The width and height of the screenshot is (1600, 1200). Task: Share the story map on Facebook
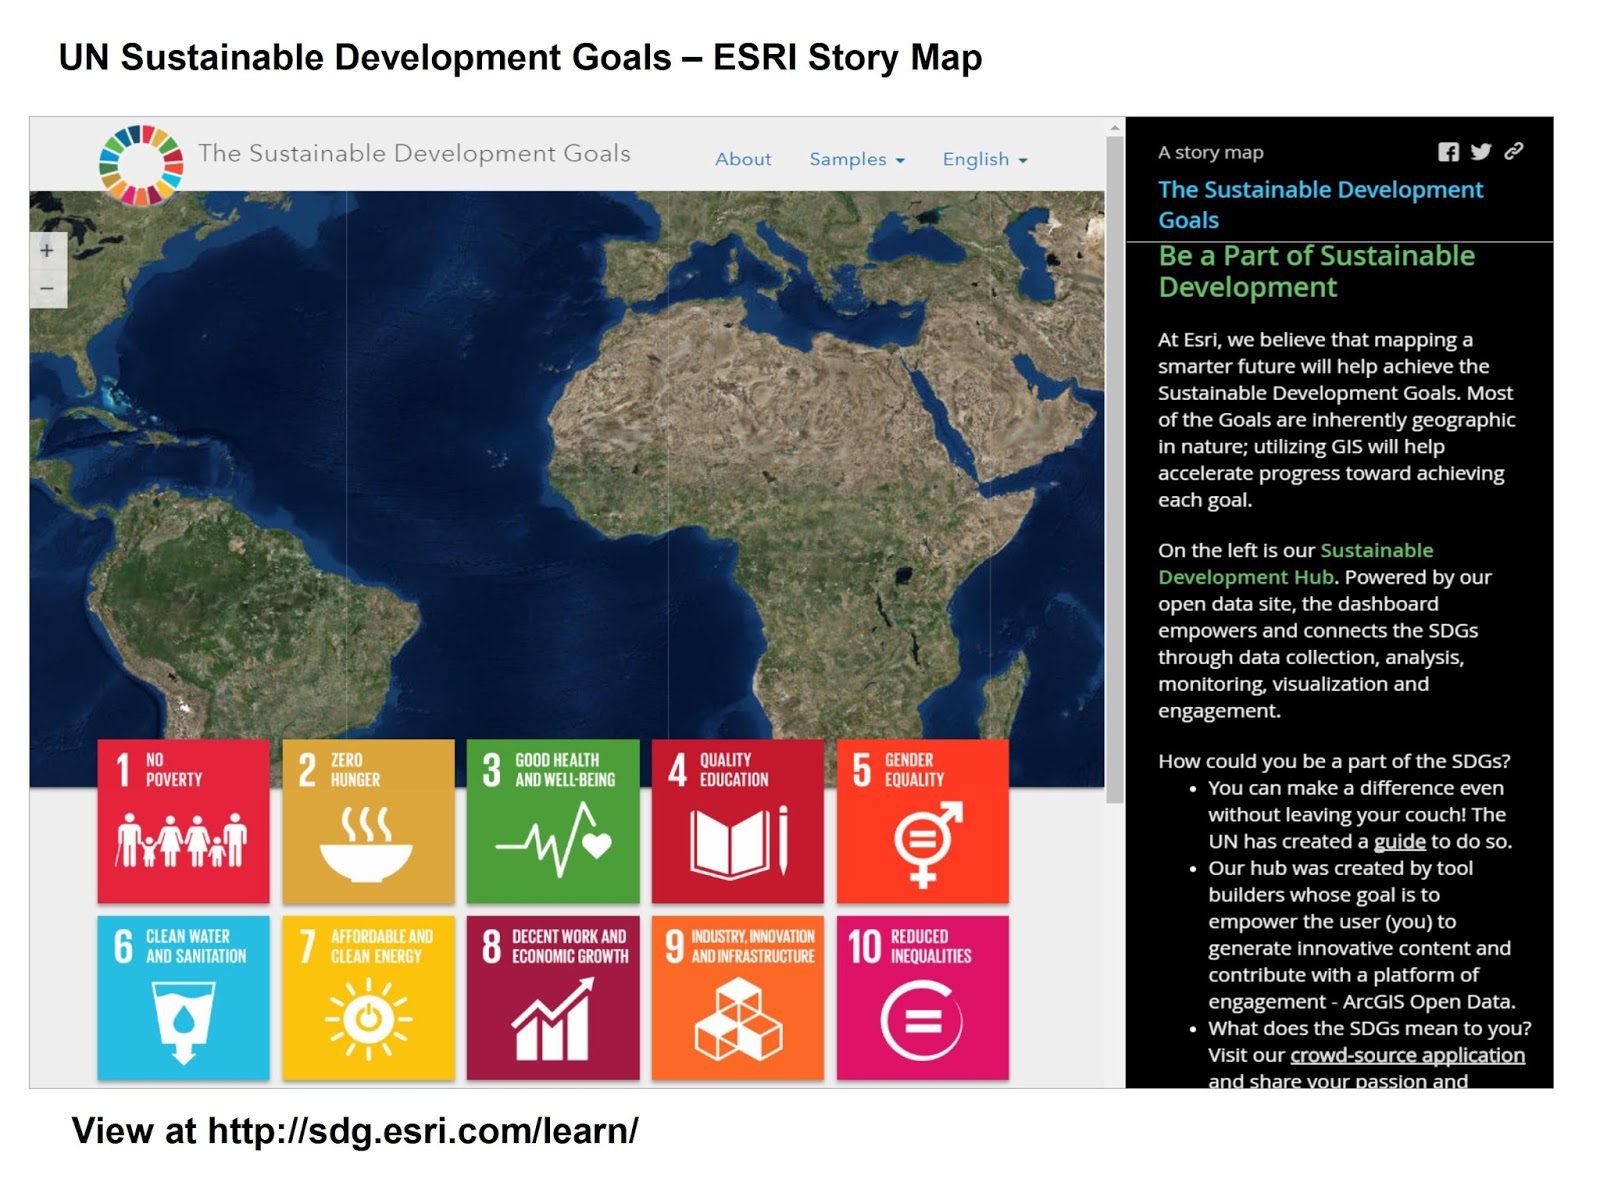pos(1448,152)
